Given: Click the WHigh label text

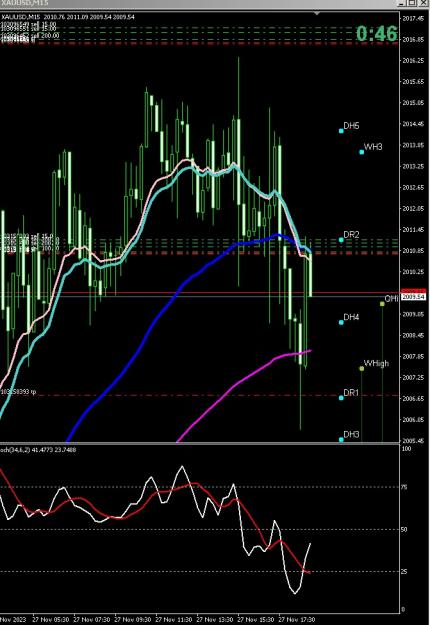Looking at the screenshot, I should coord(376,364).
